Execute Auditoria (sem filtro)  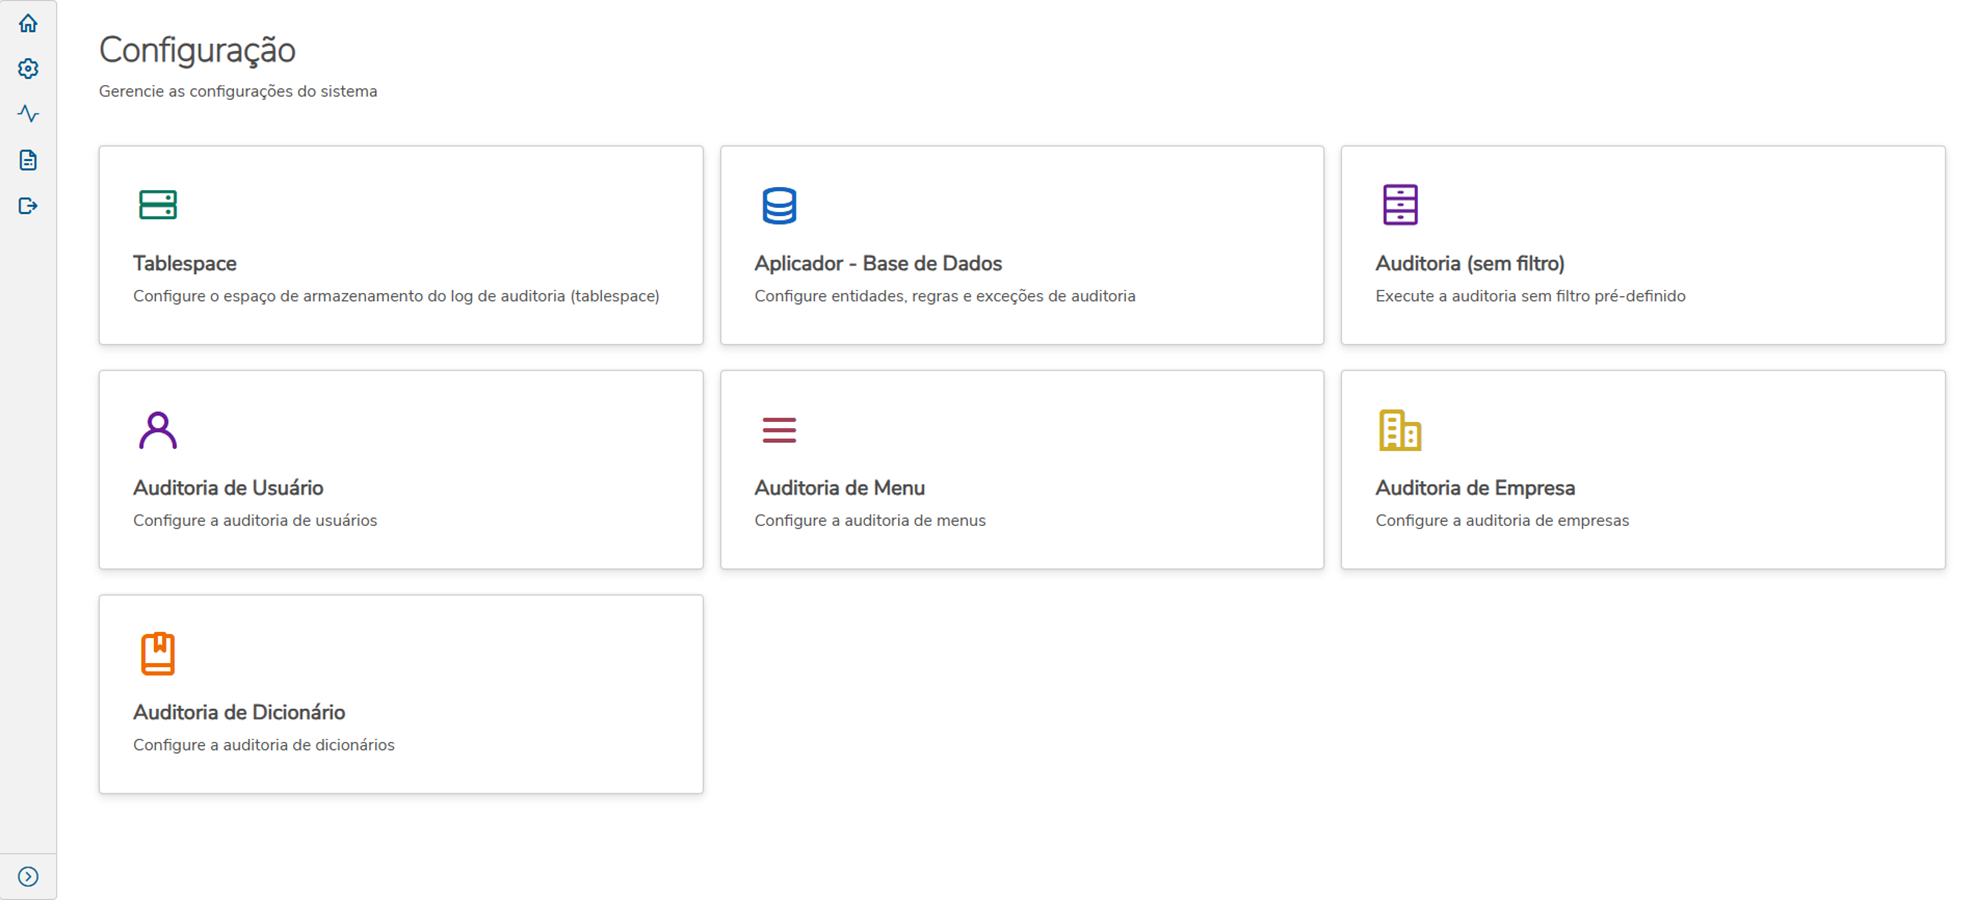[1642, 245]
